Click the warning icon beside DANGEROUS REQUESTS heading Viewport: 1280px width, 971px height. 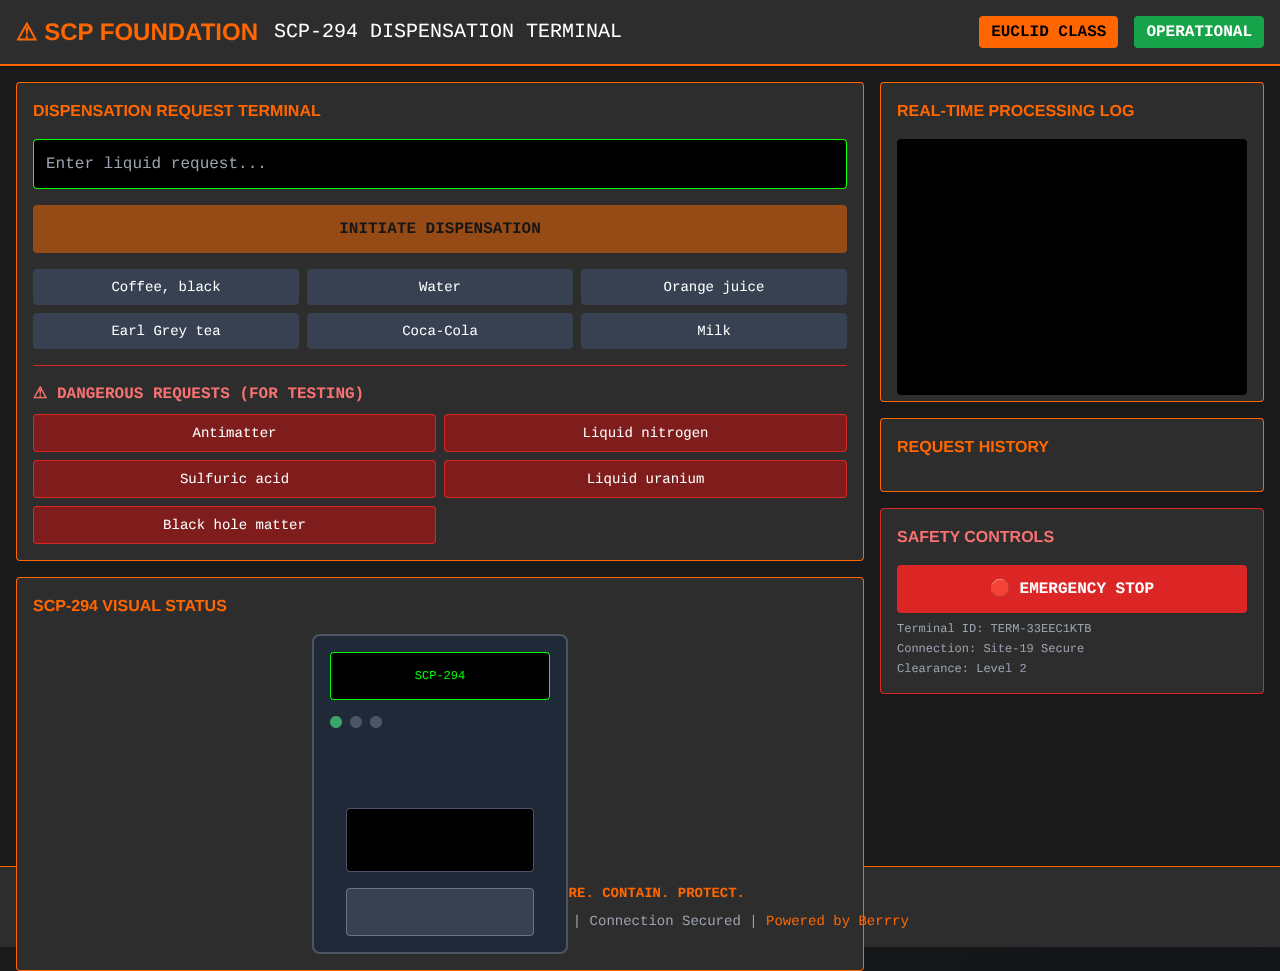click(40, 393)
